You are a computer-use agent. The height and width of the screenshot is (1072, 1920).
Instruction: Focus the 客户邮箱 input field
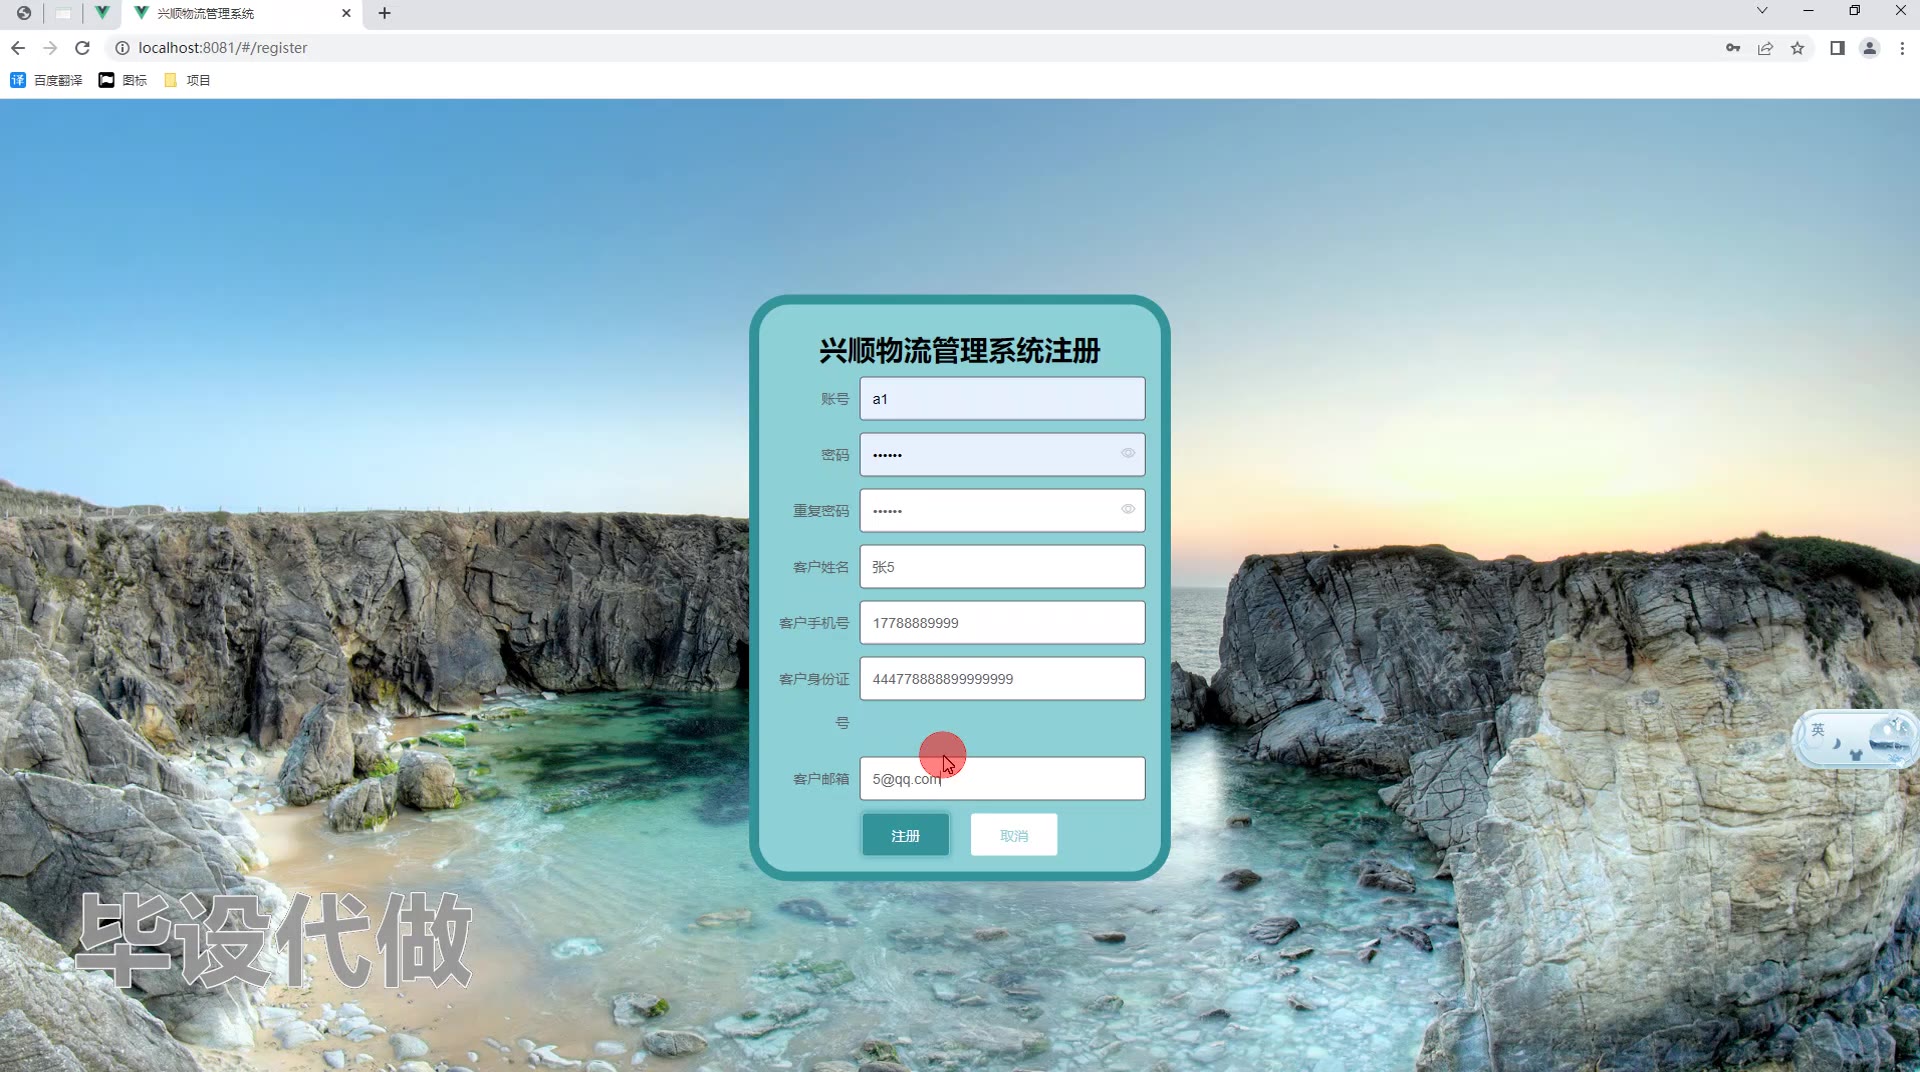coord(1002,778)
